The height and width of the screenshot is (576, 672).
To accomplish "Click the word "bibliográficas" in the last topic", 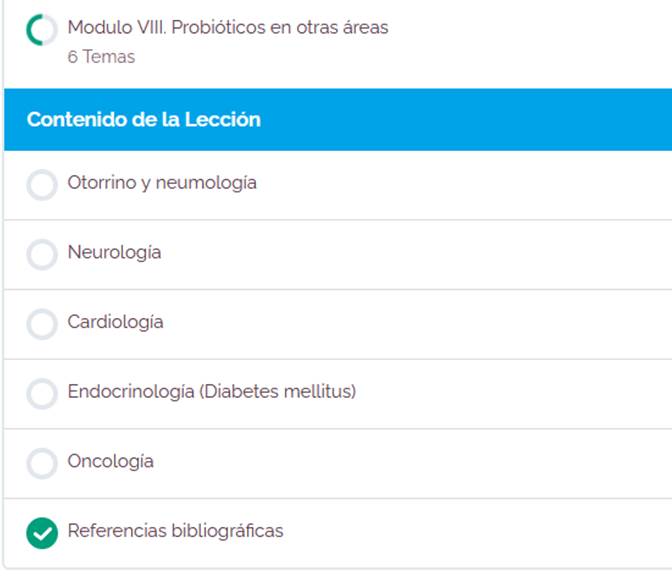I will click(x=225, y=531).
